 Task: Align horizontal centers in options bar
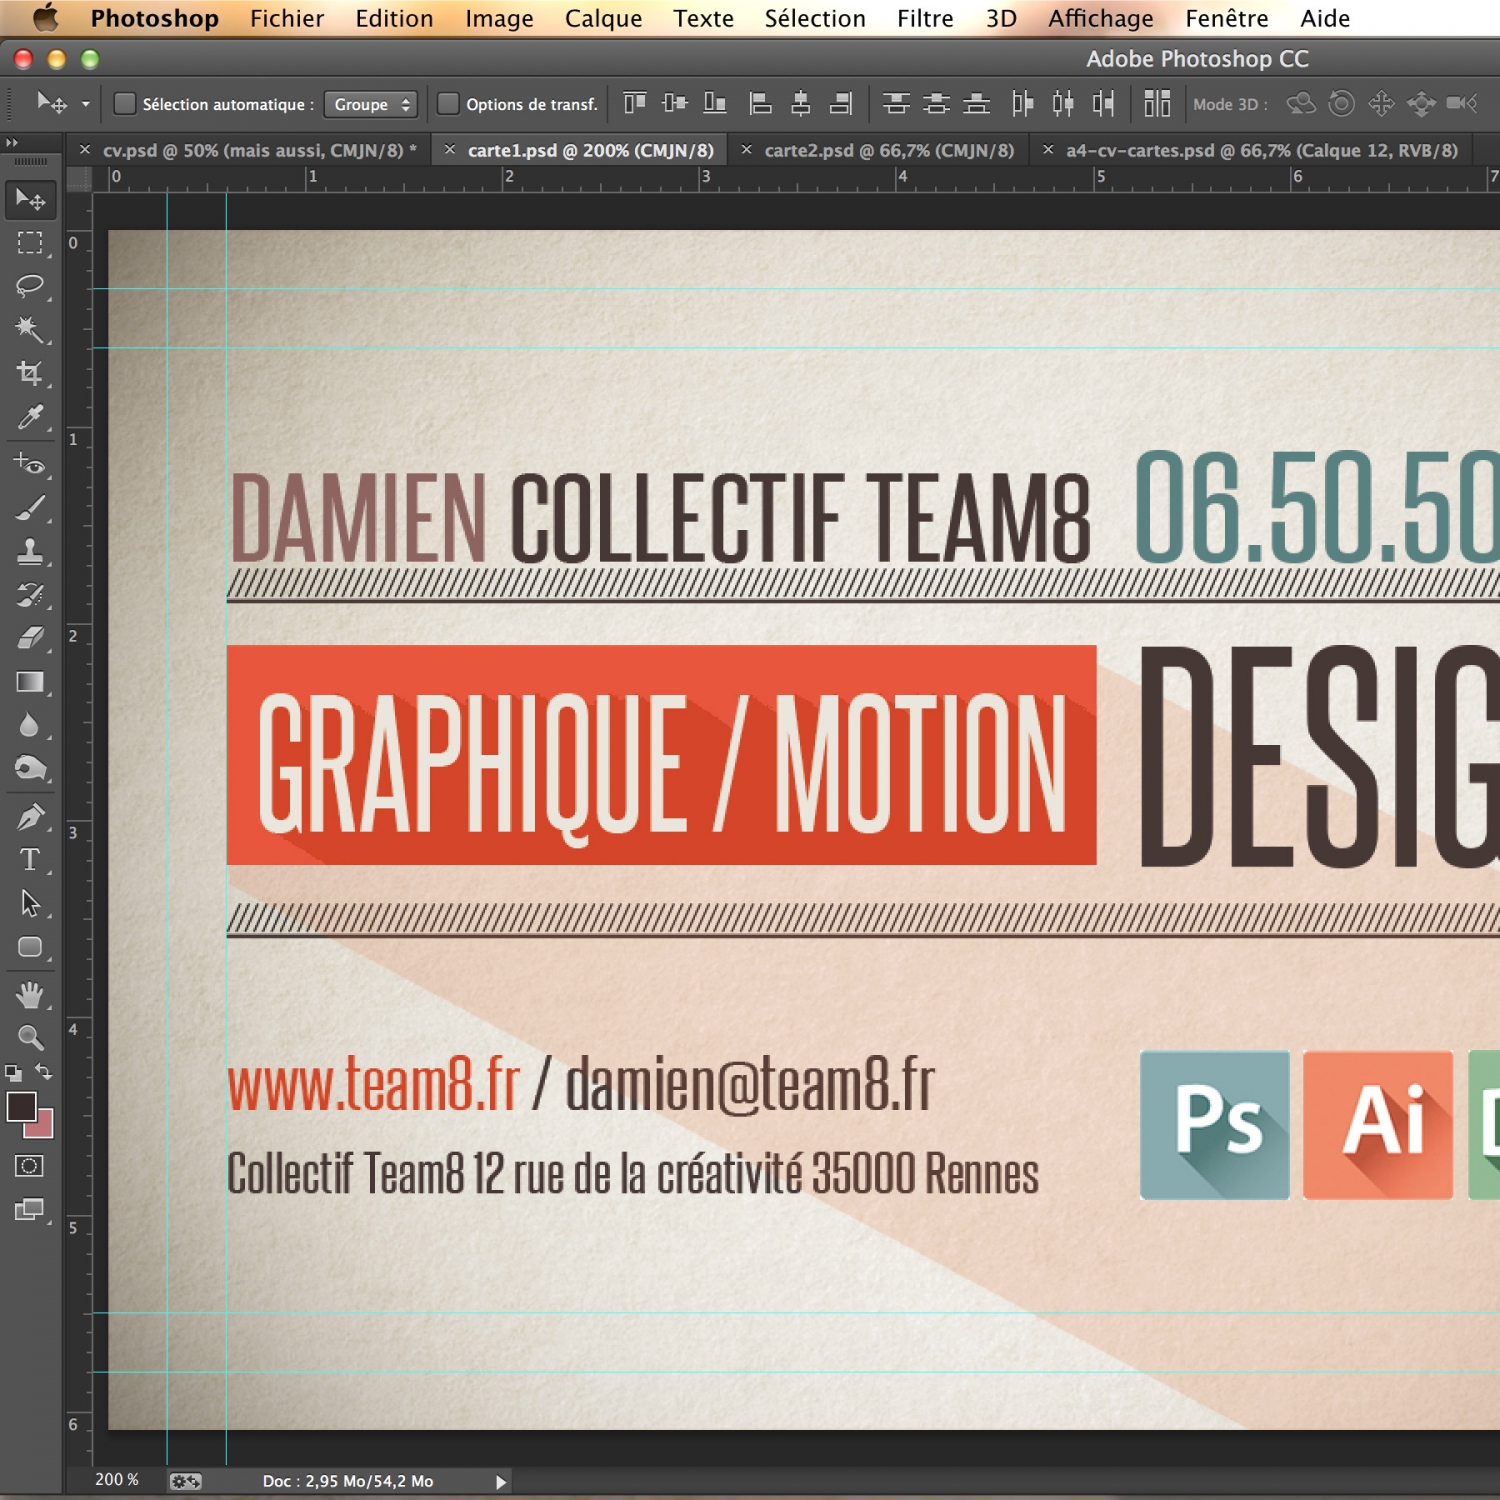(801, 103)
